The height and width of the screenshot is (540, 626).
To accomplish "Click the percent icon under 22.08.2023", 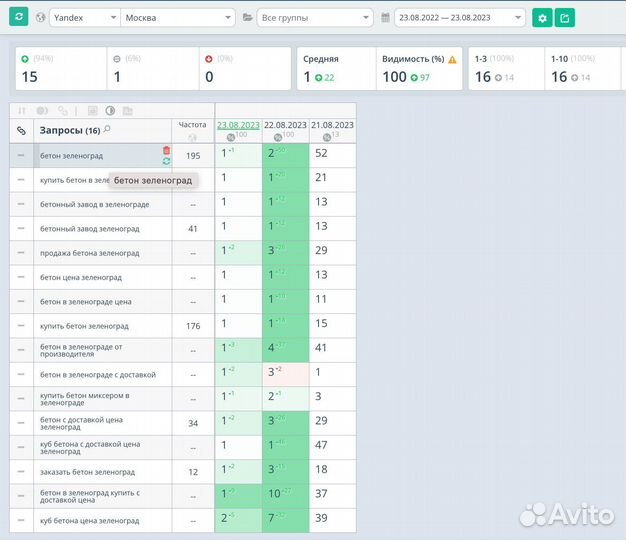I will pyautogui.click(x=278, y=137).
